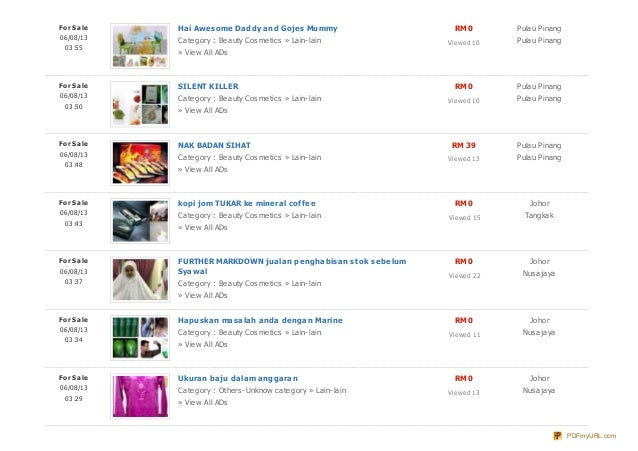The width and height of the screenshot is (638, 451).
Task: Open FURTHER MARKDOWN jualan penghabisan stok listing
Action: pyautogui.click(x=292, y=266)
